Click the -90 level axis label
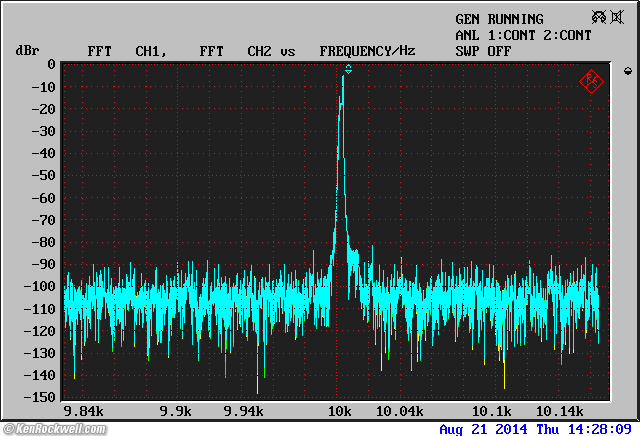The width and height of the screenshot is (640, 436). tap(42, 264)
